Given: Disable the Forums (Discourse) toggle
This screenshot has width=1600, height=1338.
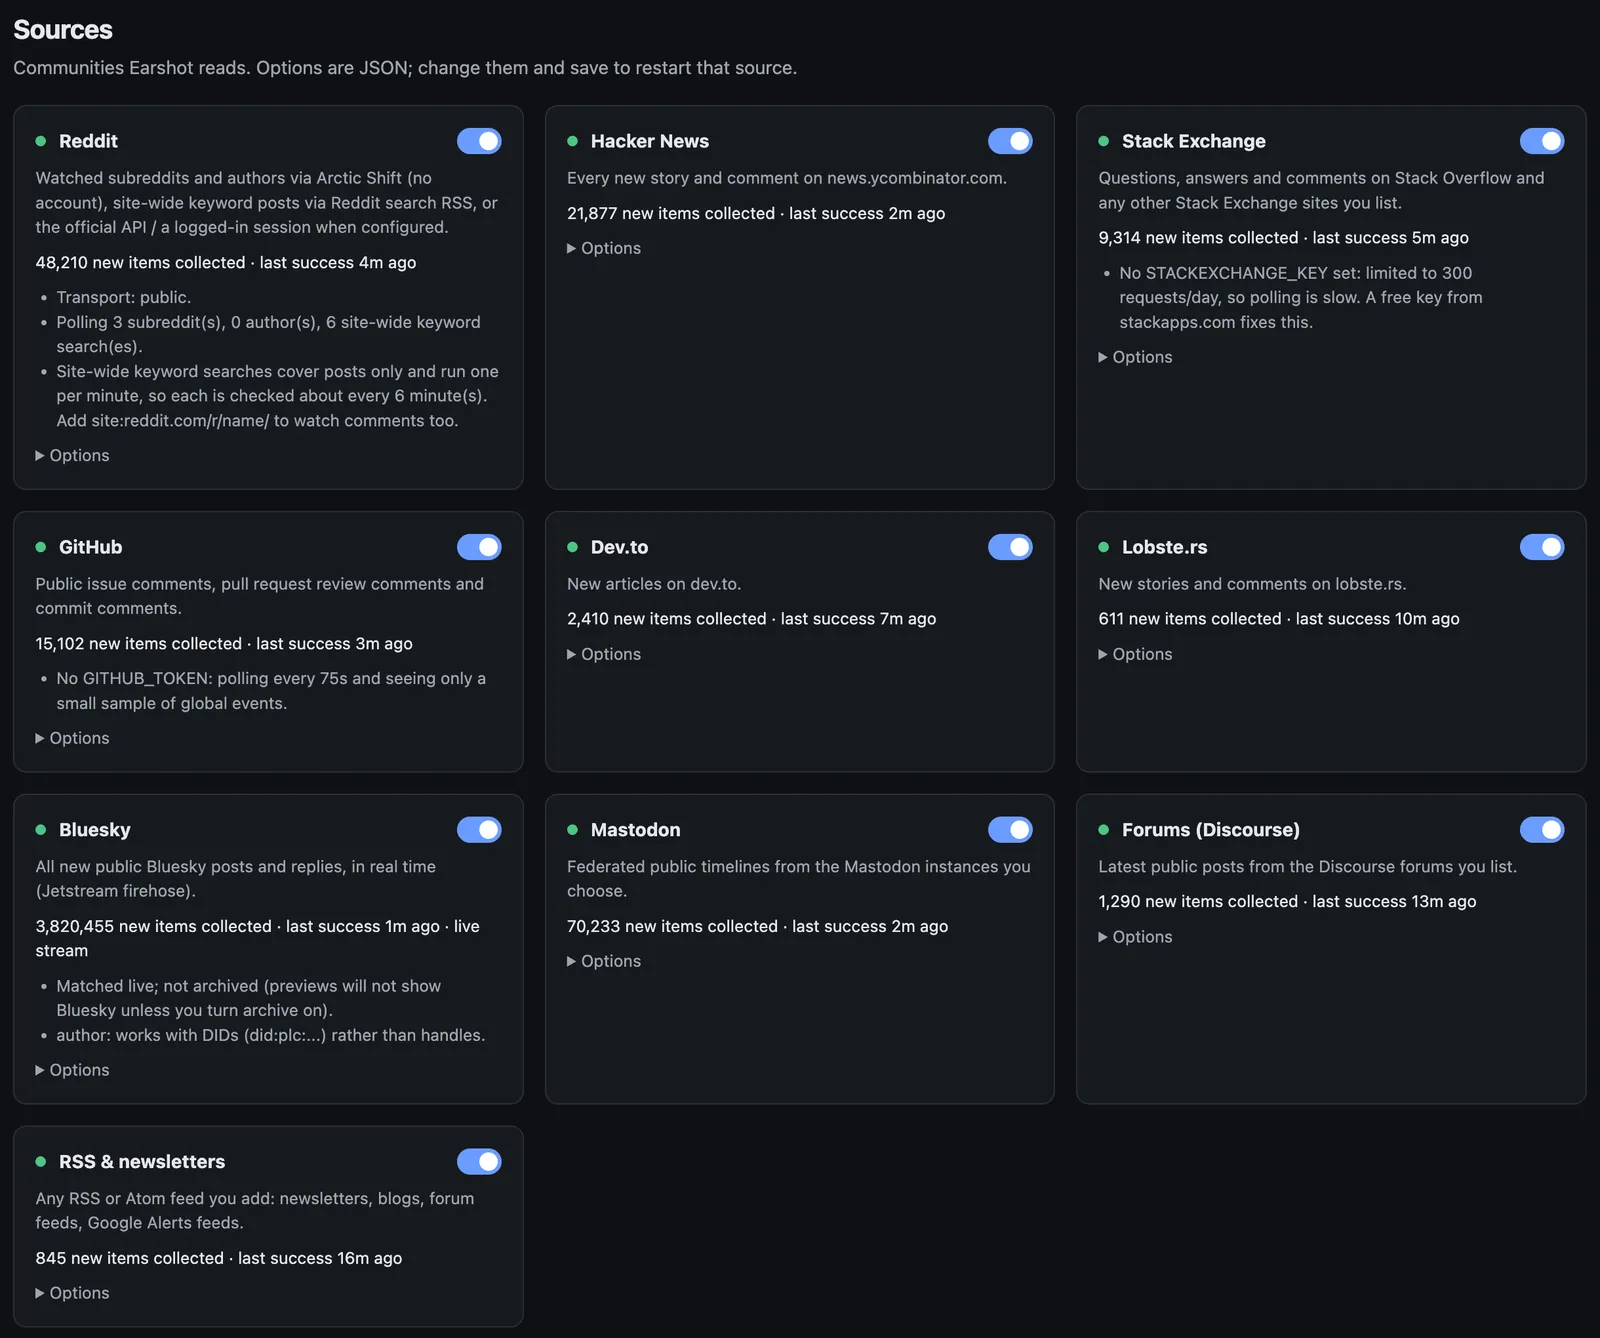Looking at the screenshot, I should pyautogui.click(x=1542, y=830).
